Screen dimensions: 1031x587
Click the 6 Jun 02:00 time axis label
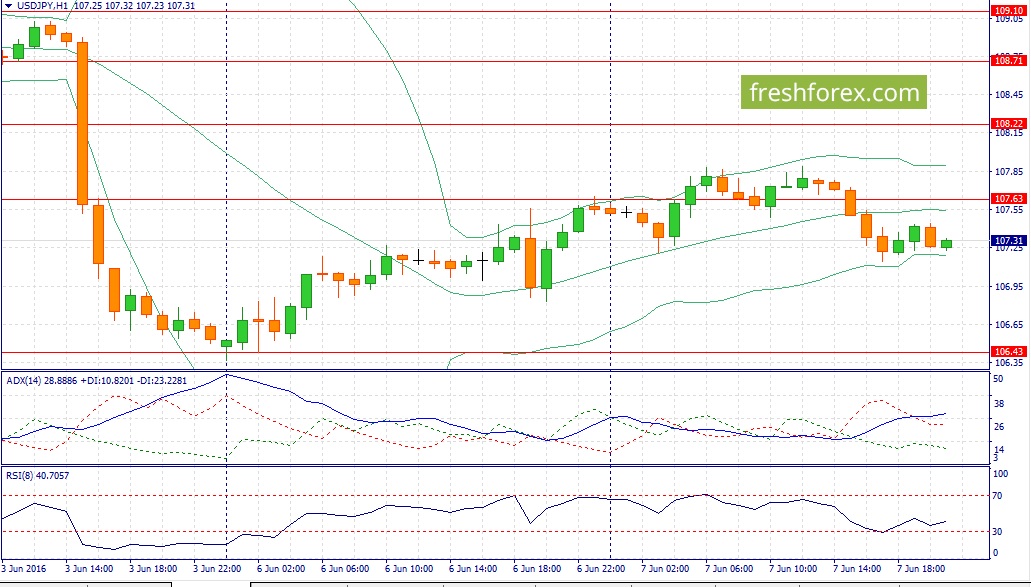(x=281, y=569)
